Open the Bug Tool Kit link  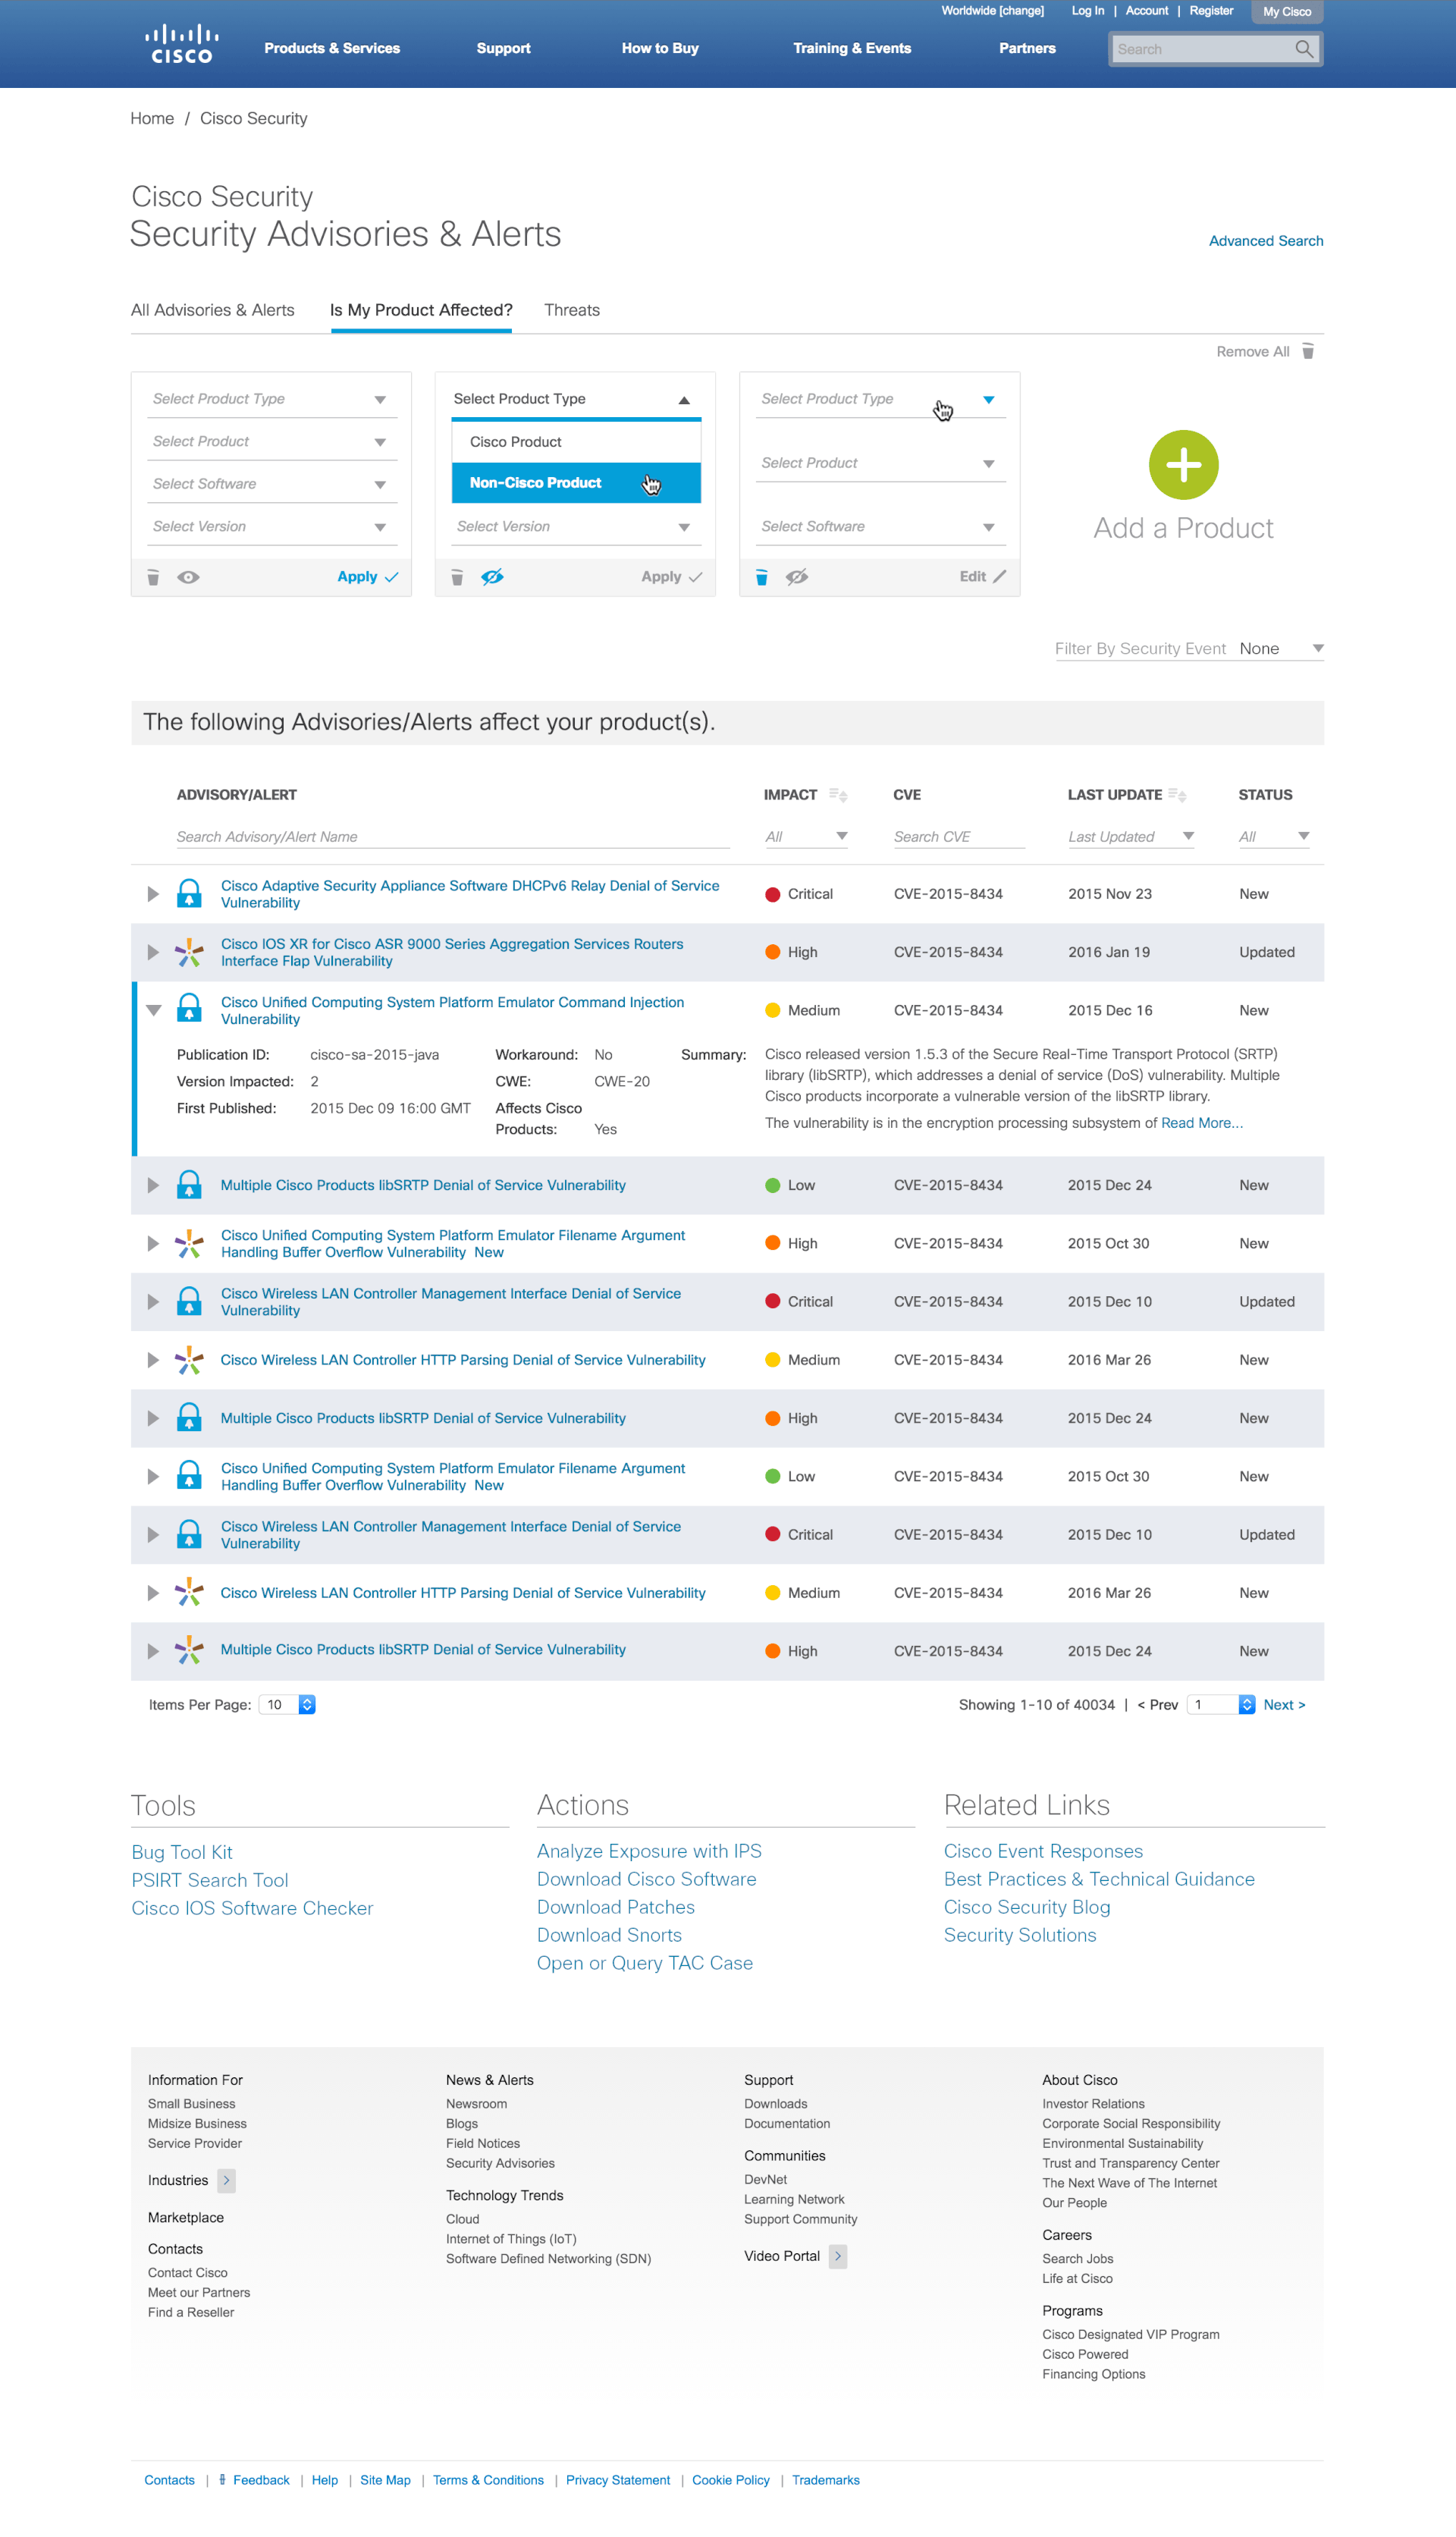click(x=182, y=1852)
